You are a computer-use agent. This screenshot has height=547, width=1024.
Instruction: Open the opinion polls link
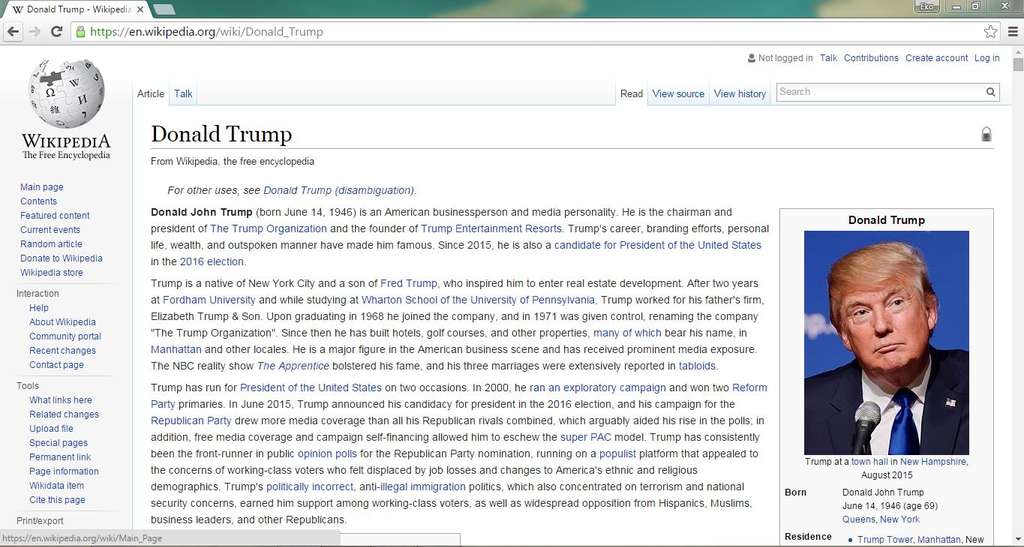(x=327, y=454)
